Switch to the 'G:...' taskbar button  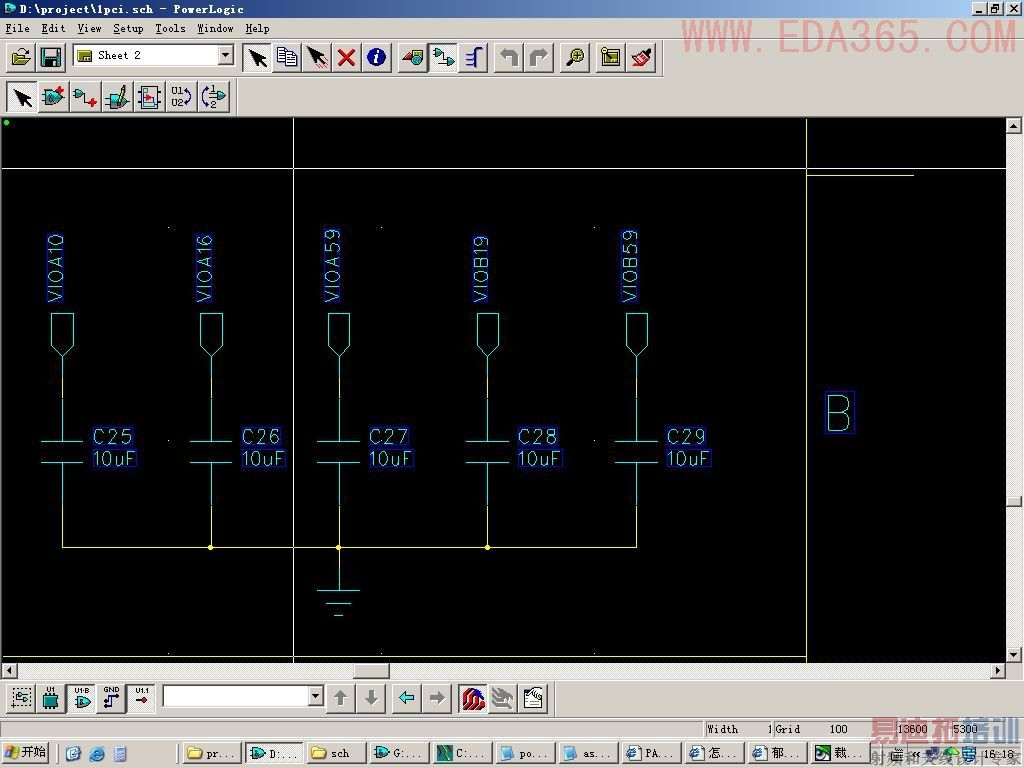pyautogui.click(x=399, y=753)
